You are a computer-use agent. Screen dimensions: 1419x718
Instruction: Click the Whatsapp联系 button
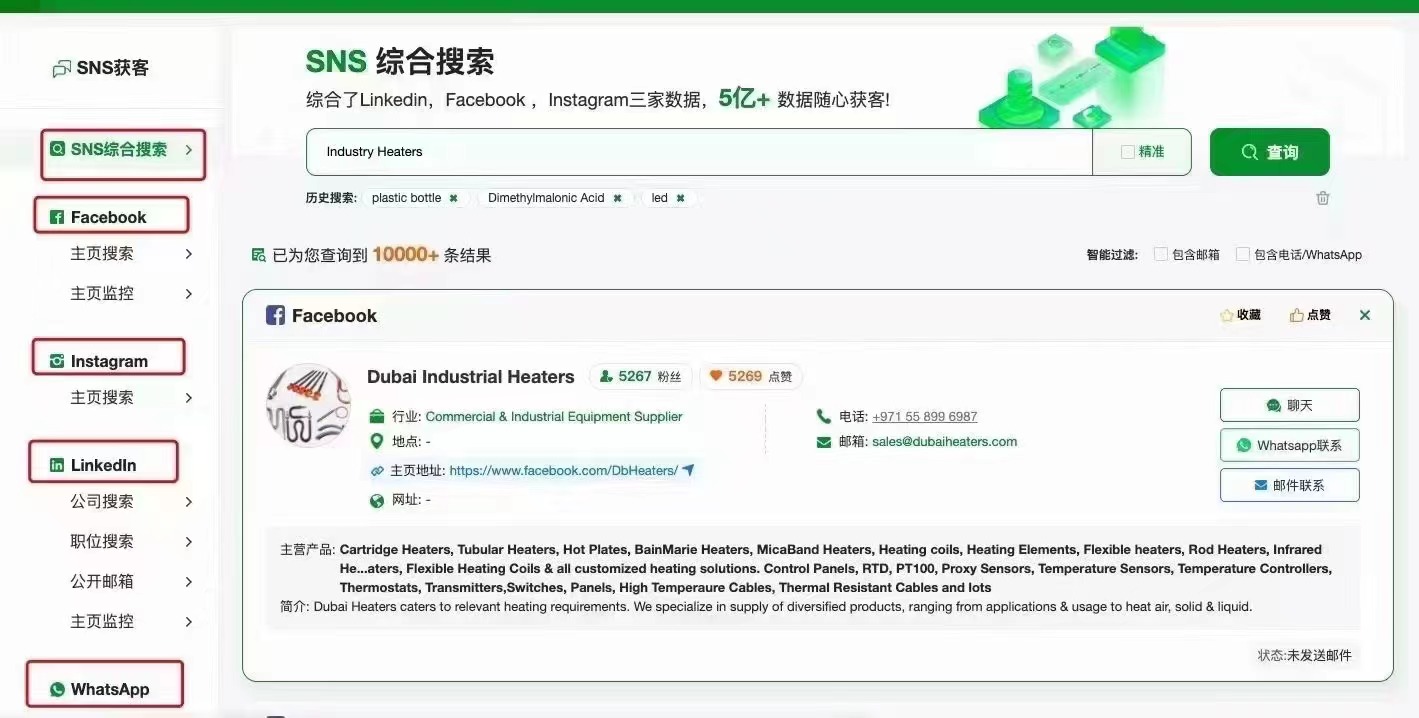point(1290,445)
